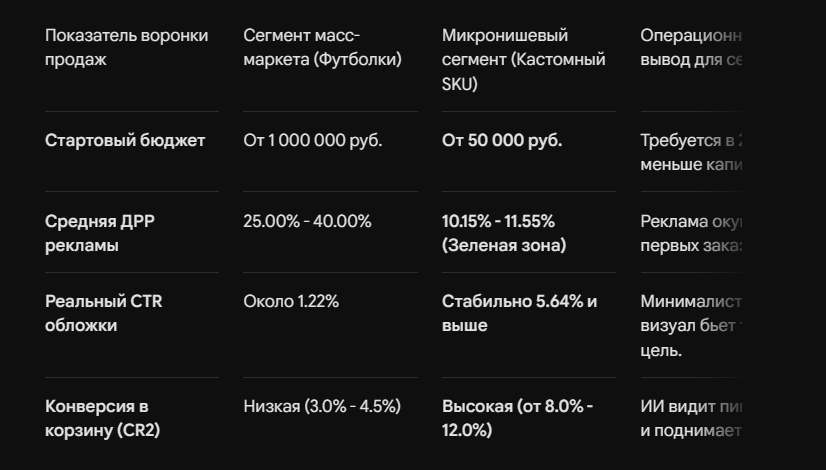Screen dimensions: 826x470
Task: Click the 'Низкая (3.0% - 4.5%)' cell
Action: (x=322, y=406)
